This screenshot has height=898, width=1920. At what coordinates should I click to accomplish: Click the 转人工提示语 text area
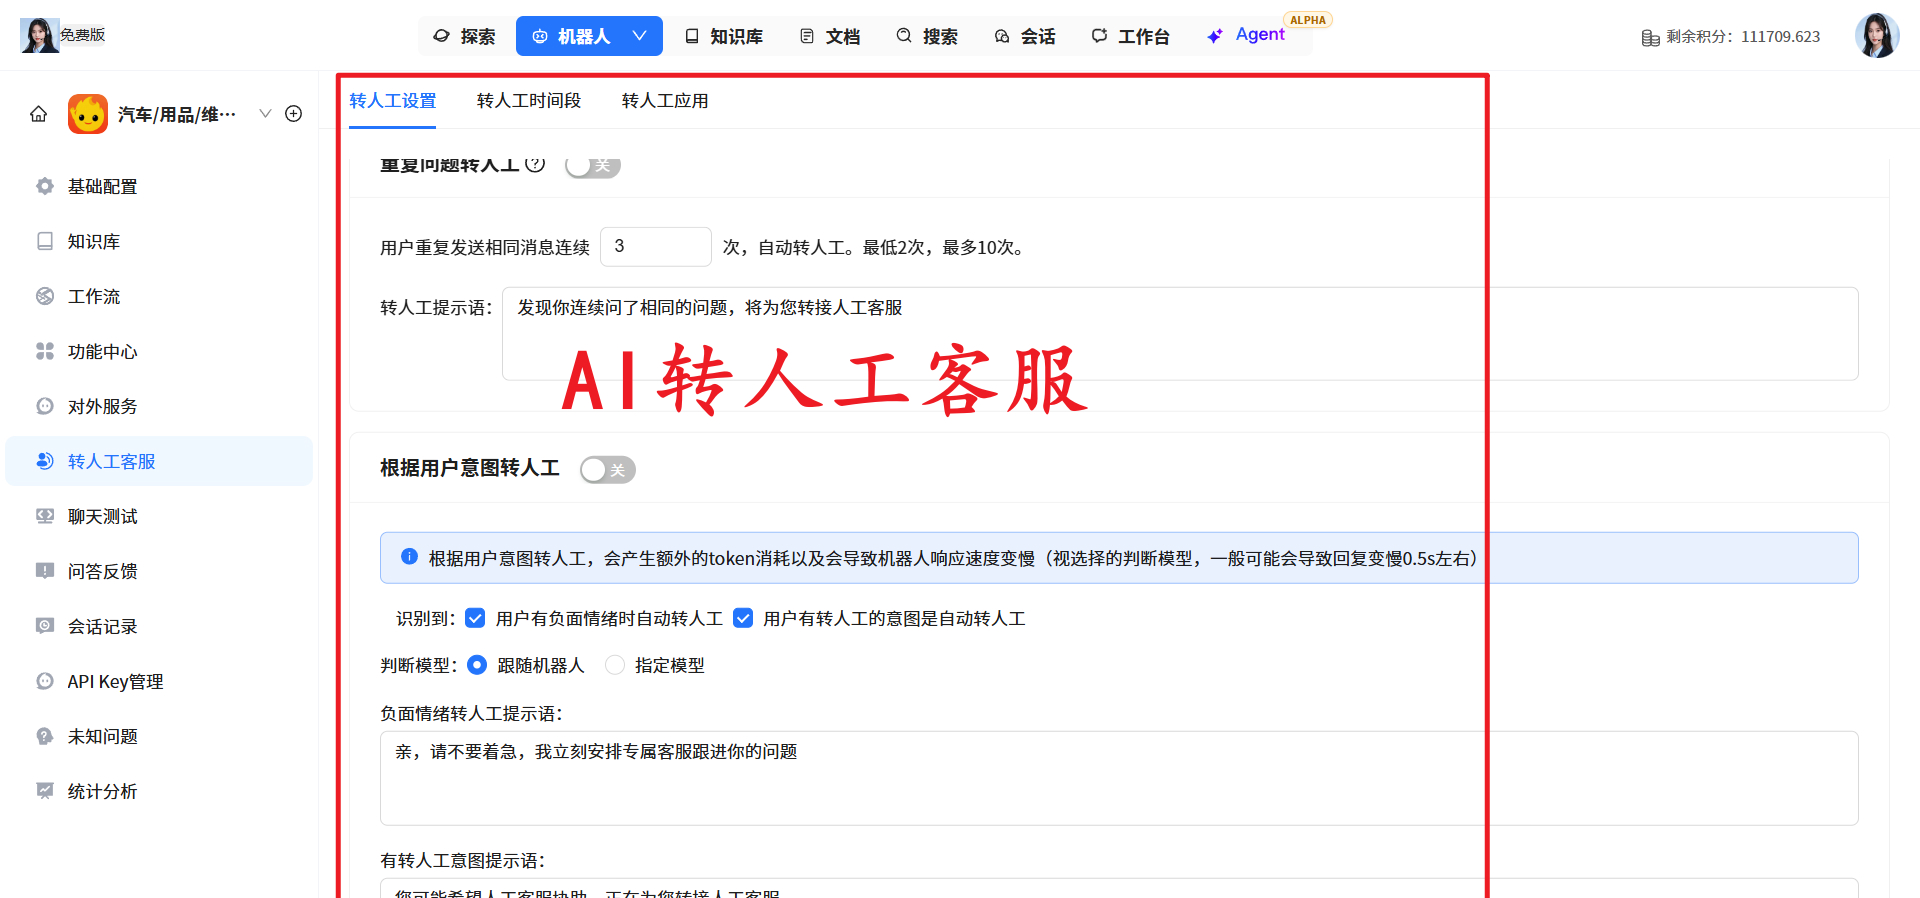[x=1180, y=334]
